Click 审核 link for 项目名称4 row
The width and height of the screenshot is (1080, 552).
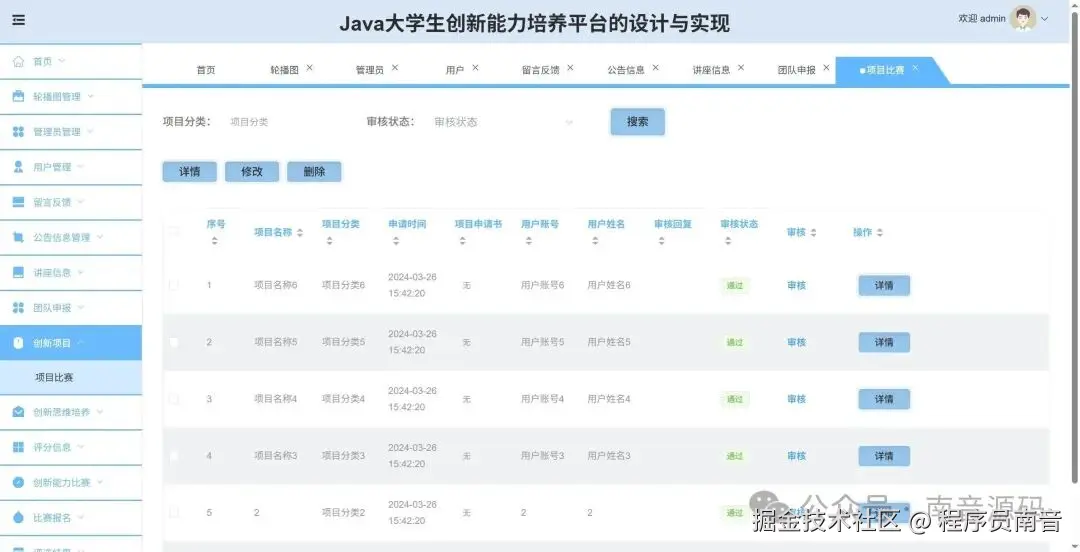pos(796,399)
